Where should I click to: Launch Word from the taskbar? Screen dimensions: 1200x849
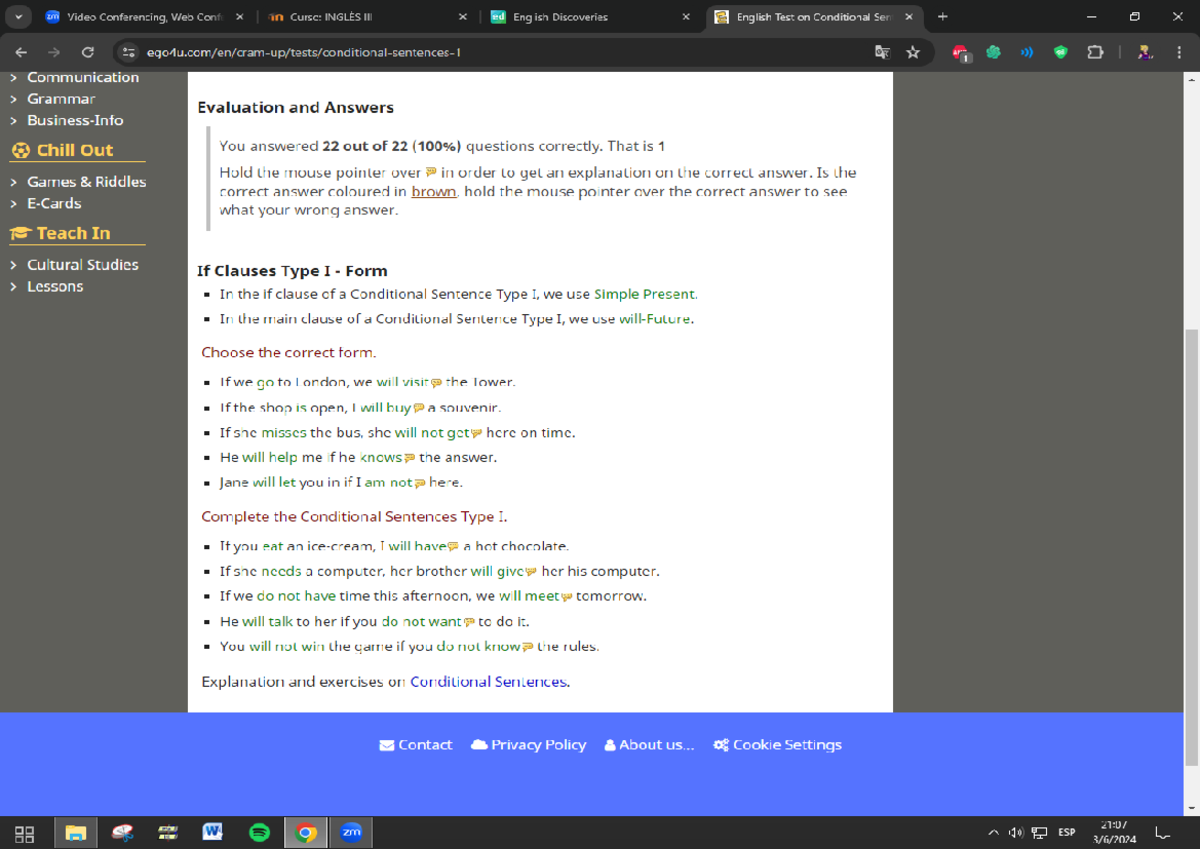coord(212,832)
